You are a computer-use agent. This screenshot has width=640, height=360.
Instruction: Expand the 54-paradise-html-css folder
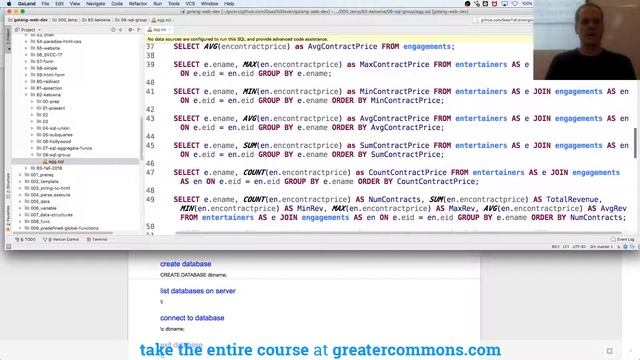tap(27, 41)
